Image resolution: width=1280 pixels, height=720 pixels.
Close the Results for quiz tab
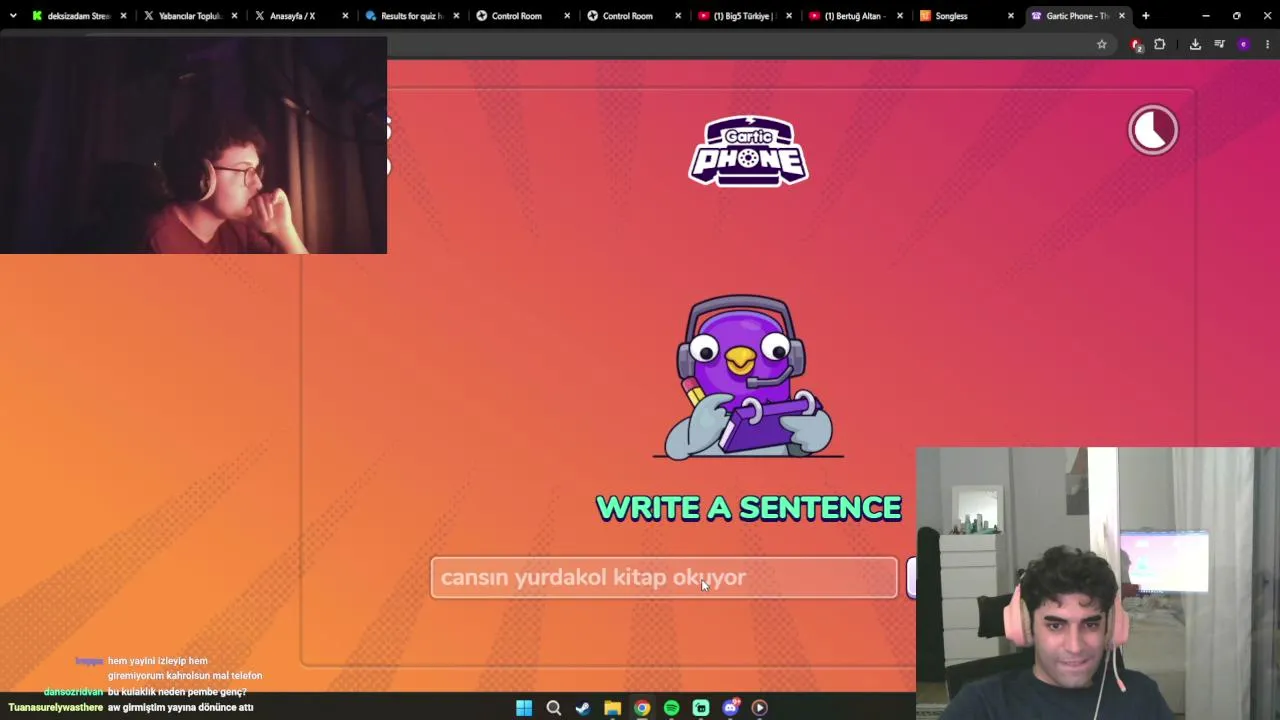[457, 16]
